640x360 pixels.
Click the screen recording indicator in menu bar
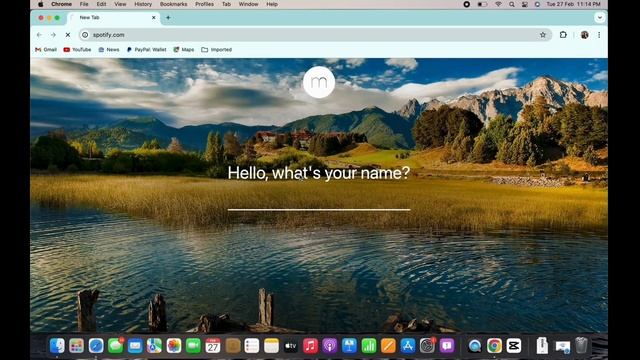point(467,4)
